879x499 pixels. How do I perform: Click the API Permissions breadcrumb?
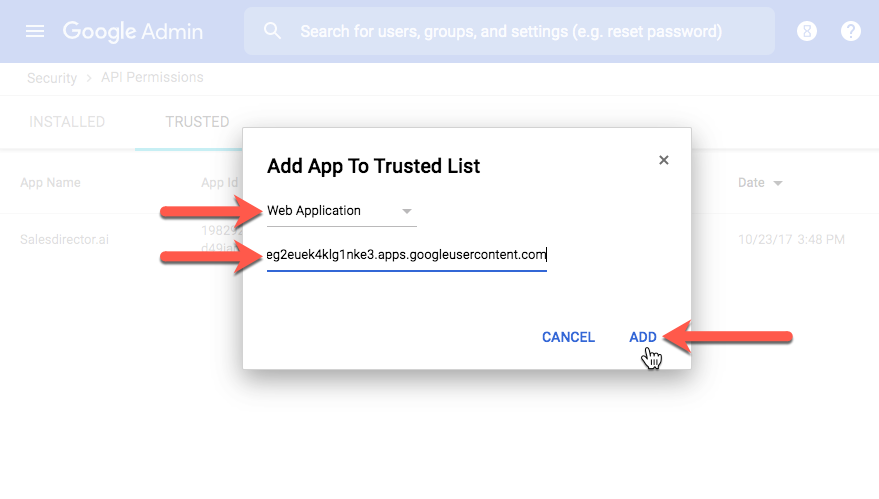pyautogui.click(x=152, y=77)
